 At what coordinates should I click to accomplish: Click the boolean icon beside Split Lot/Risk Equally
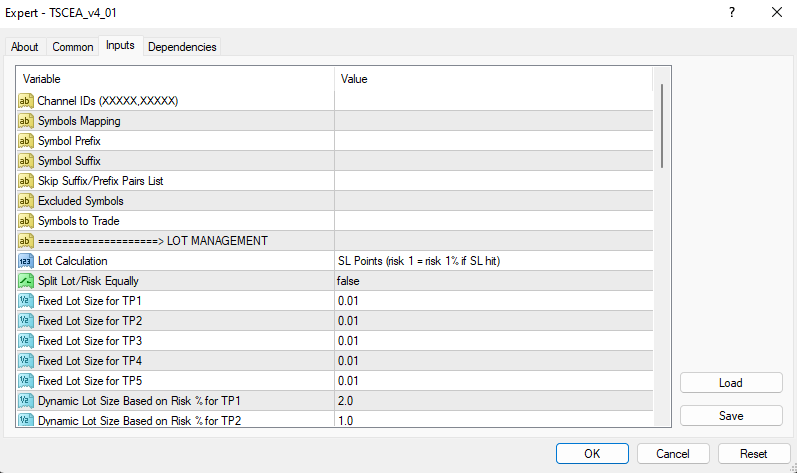tap(26, 281)
